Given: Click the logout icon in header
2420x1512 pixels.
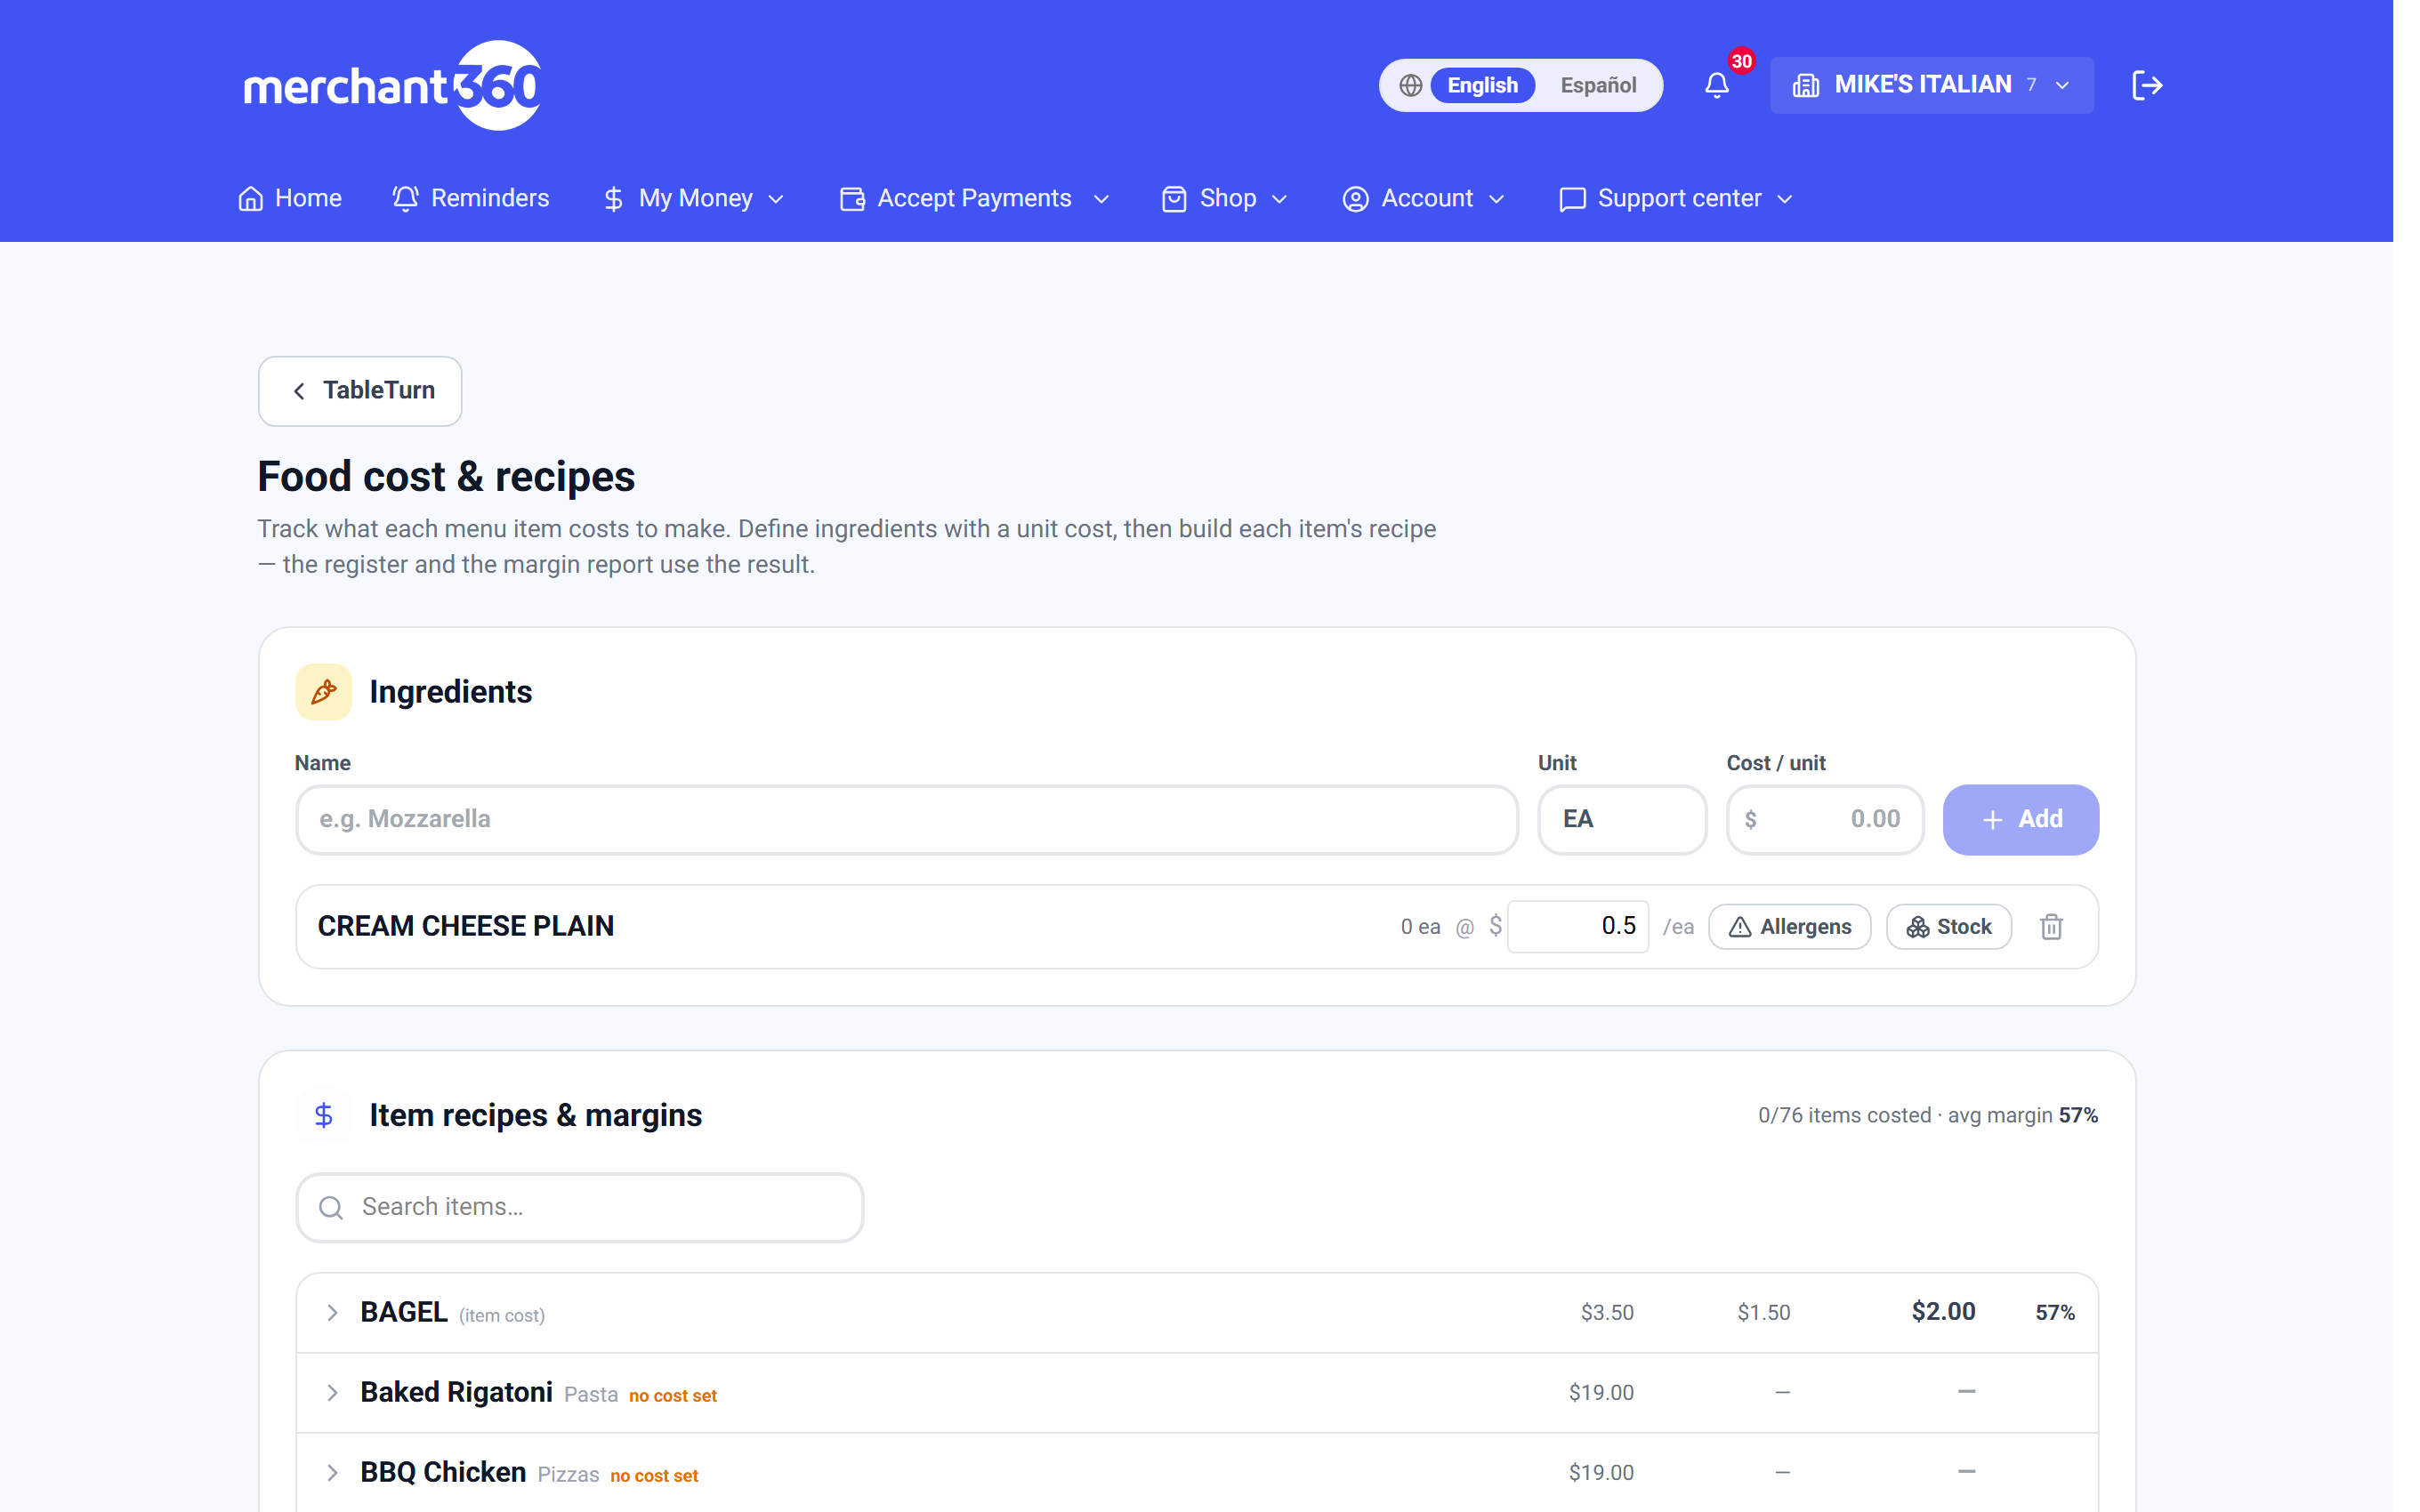Looking at the screenshot, I should pyautogui.click(x=2146, y=85).
